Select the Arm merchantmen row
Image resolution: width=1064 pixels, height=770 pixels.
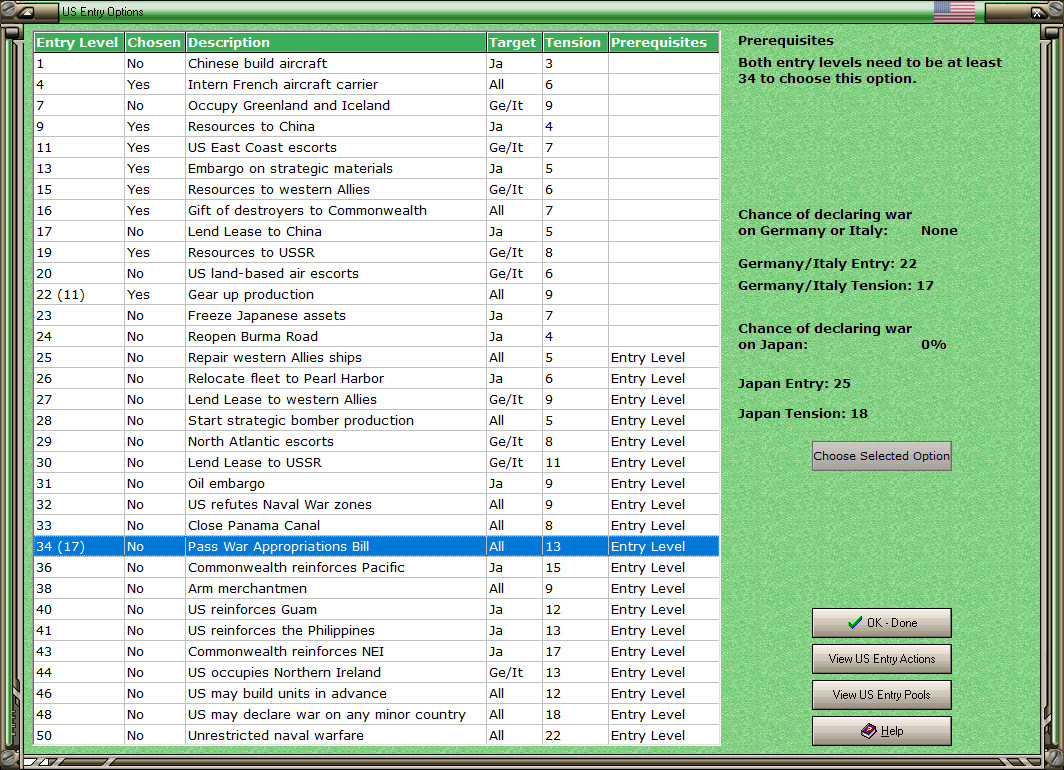click(x=377, y=589)
